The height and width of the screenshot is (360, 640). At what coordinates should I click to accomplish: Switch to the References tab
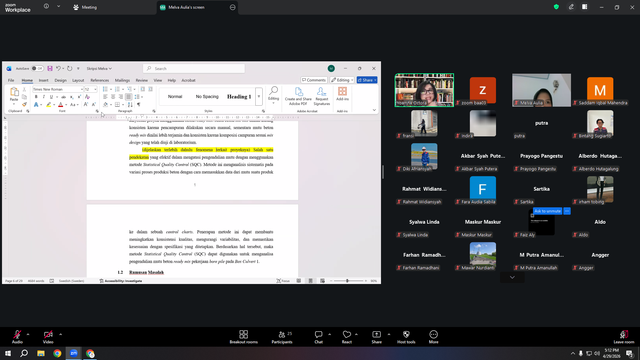click(x=100, y=80)
